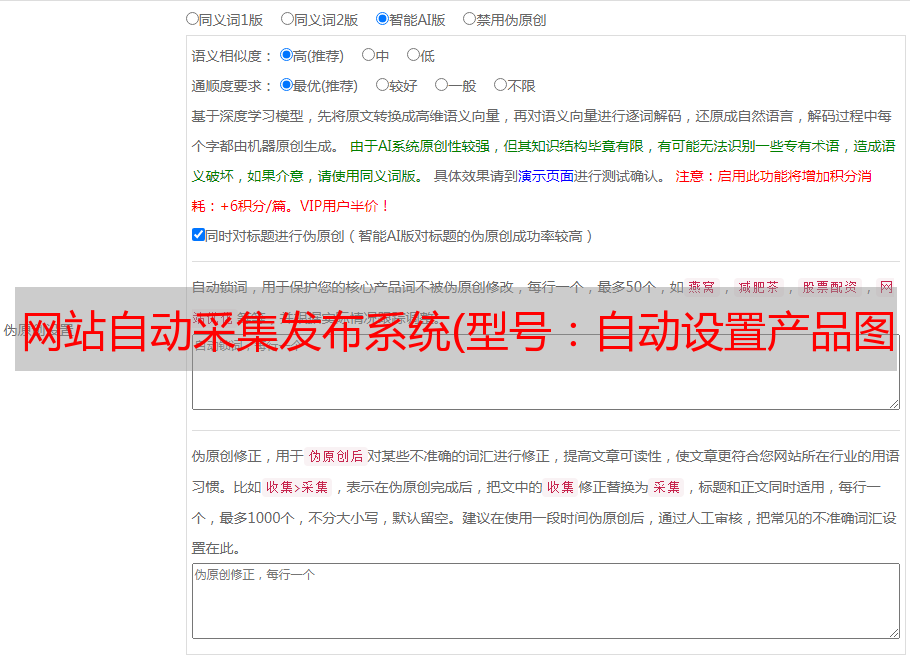This screenshot has height=658, width=911.
Task: Click the 减肥茶 example keyword tag
Action: [759, 287]
